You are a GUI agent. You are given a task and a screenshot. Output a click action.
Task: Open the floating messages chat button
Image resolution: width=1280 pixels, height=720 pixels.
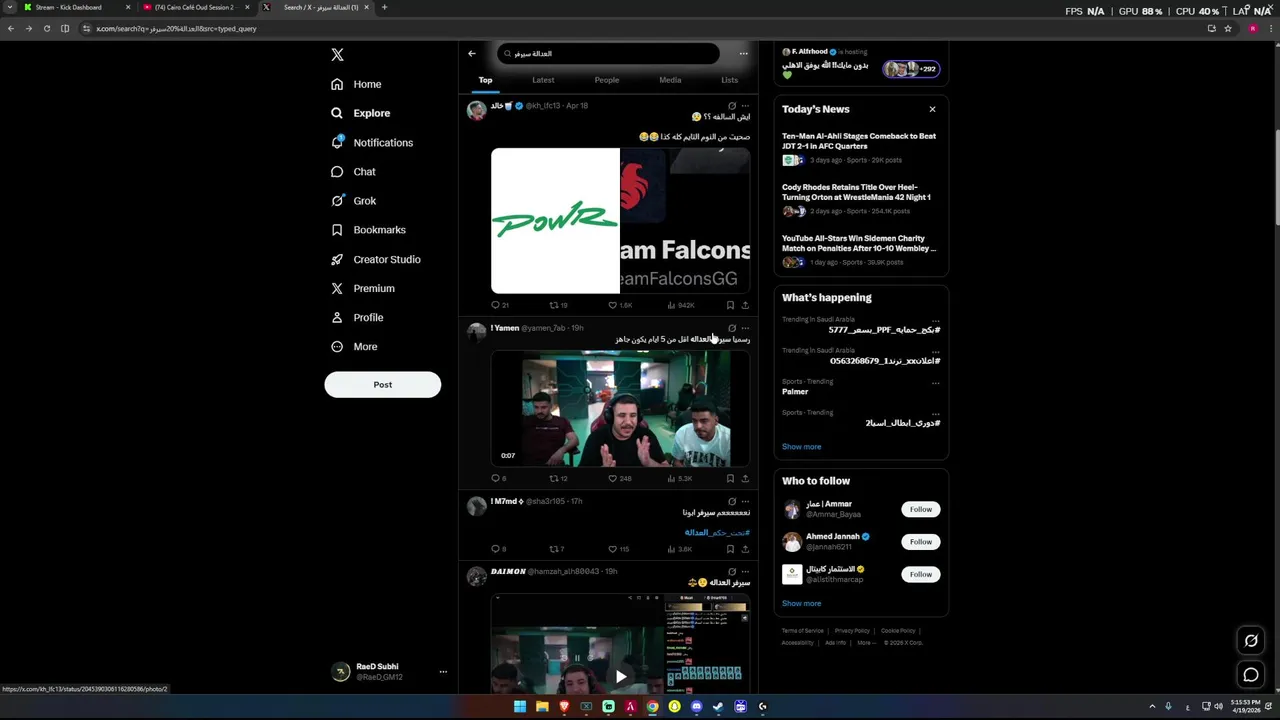coord(1251,675)
